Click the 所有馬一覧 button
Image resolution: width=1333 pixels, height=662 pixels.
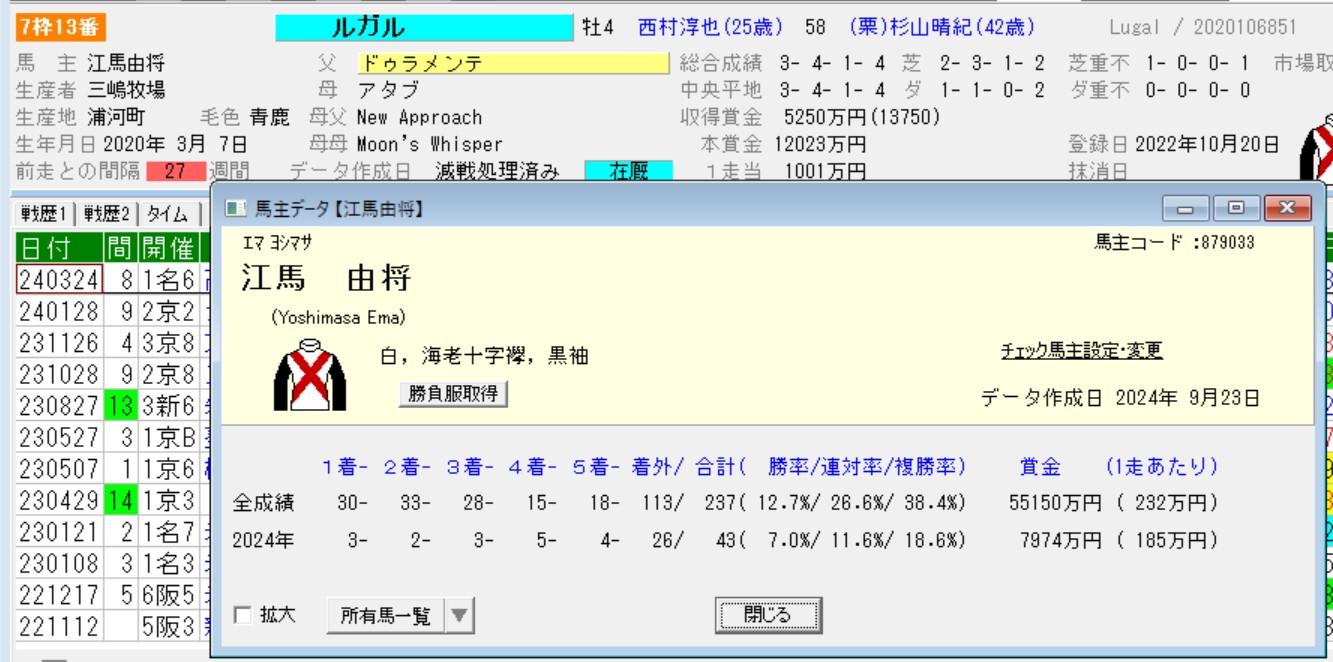(385, 617)
